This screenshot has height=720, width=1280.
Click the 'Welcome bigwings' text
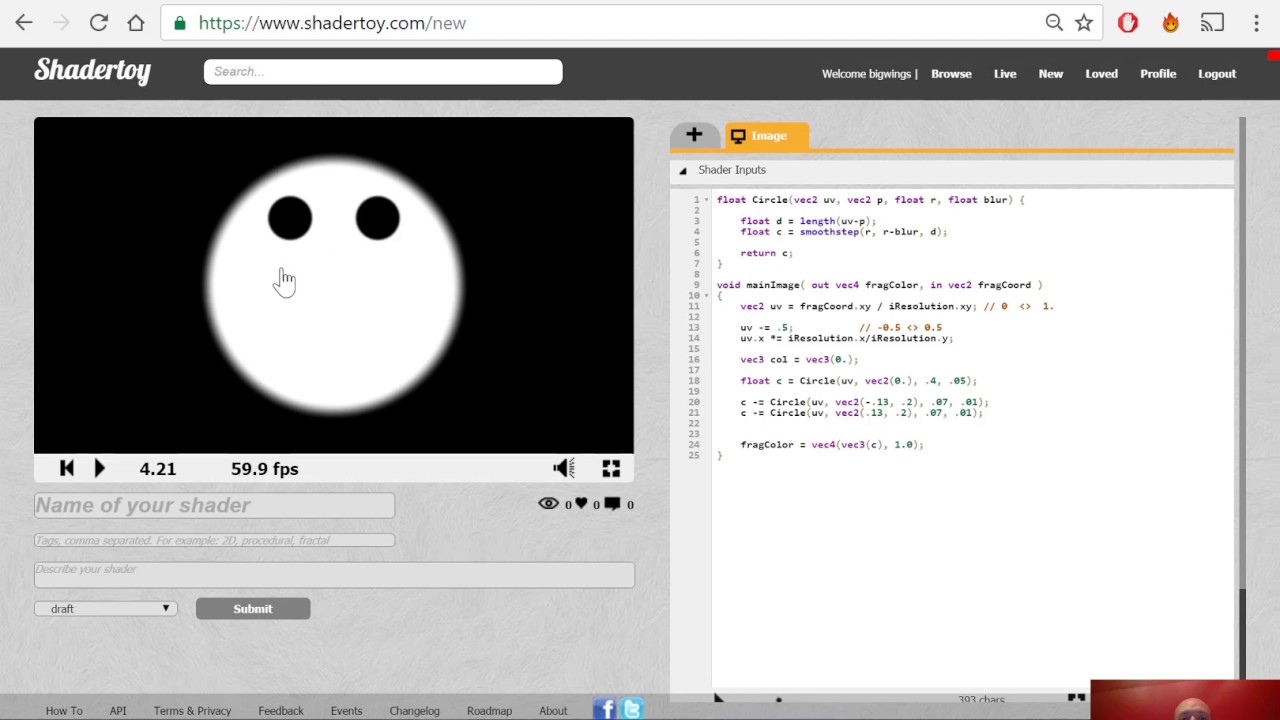pyautogui.click(x=866, y=74)
